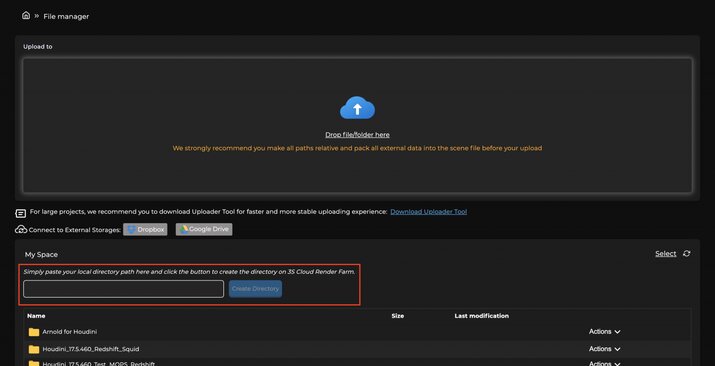
Task: Click the Download Uploader Tool link
Action: (x=429, y=212)
